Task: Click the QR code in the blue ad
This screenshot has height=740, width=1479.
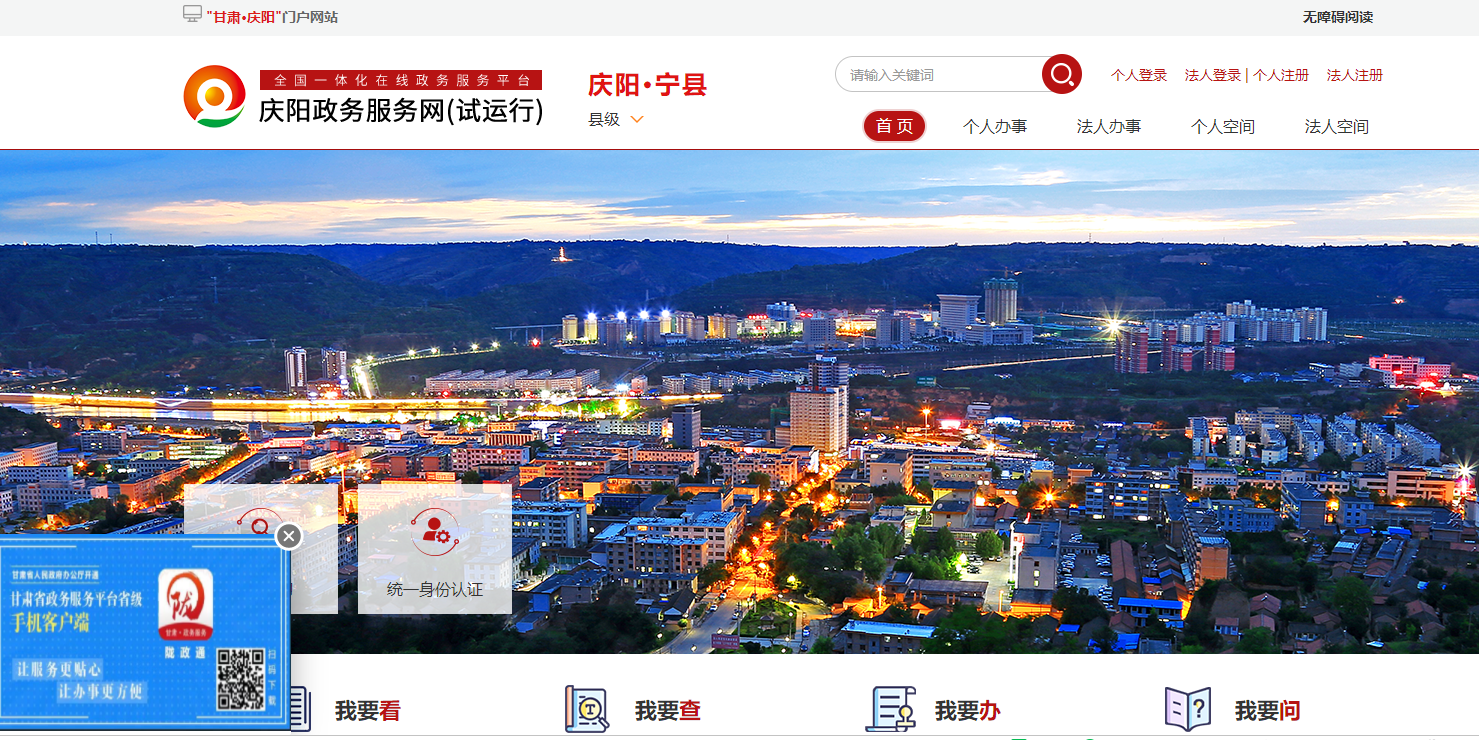Action: click(x=240, y=680)
